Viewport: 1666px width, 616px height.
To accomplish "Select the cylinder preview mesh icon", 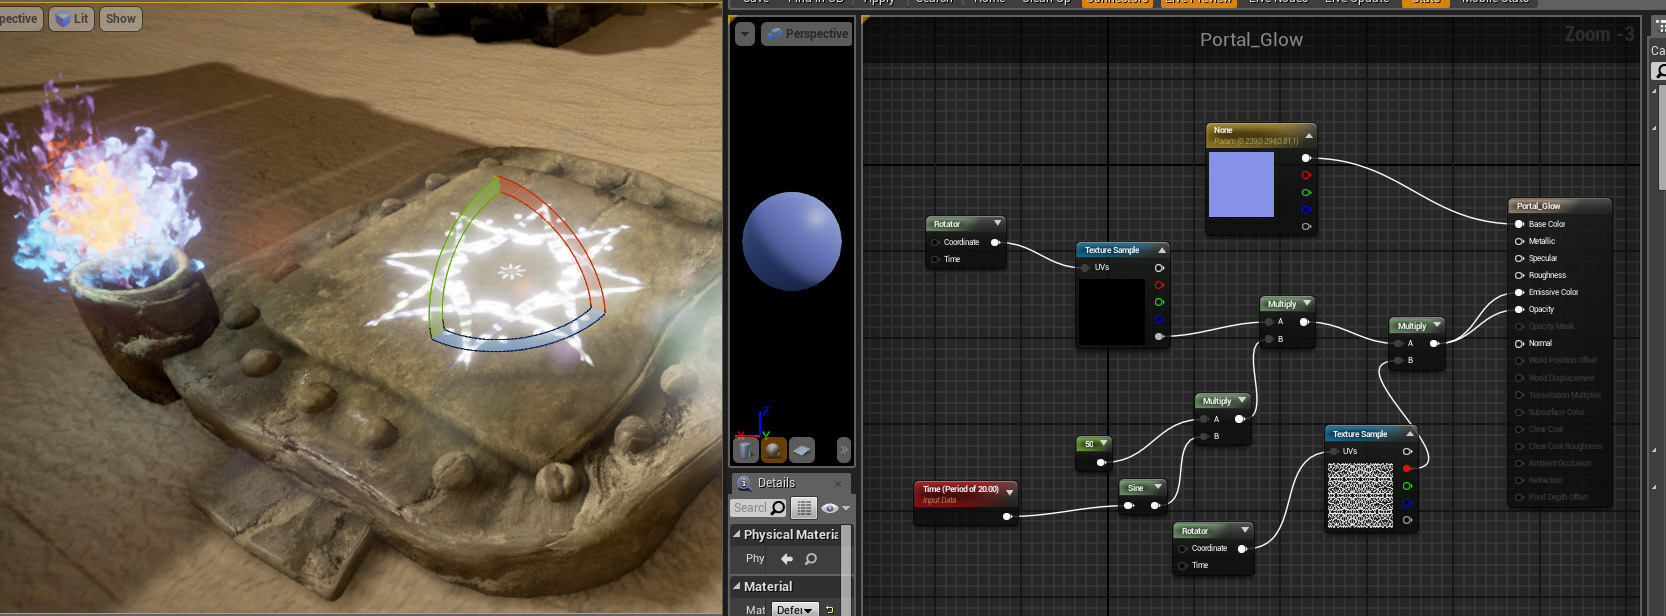I will tap(746, 451).
